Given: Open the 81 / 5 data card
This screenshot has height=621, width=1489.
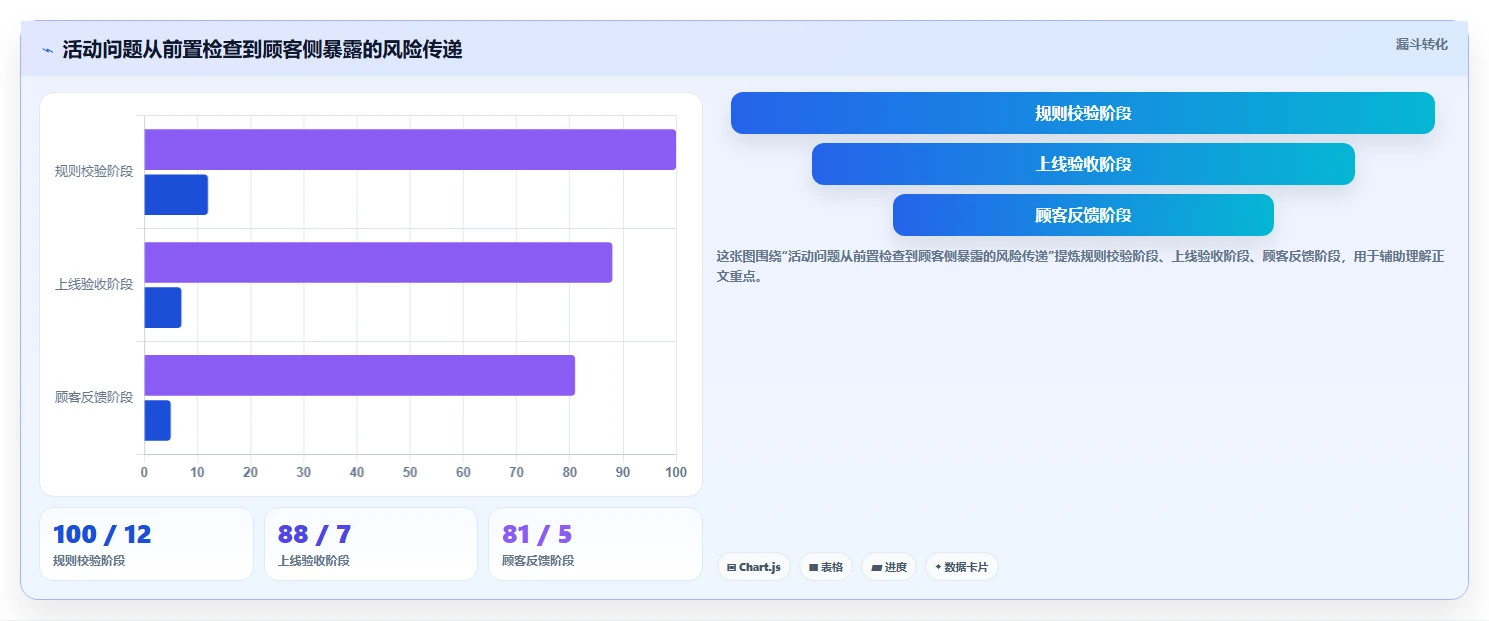Looking at the screenshot, I should (595, 544).
